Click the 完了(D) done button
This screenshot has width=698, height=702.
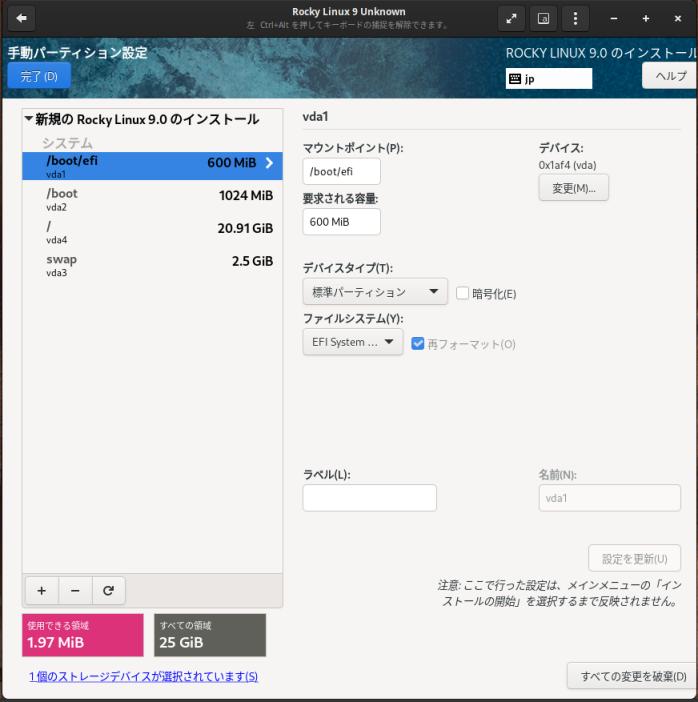(39, 76)
